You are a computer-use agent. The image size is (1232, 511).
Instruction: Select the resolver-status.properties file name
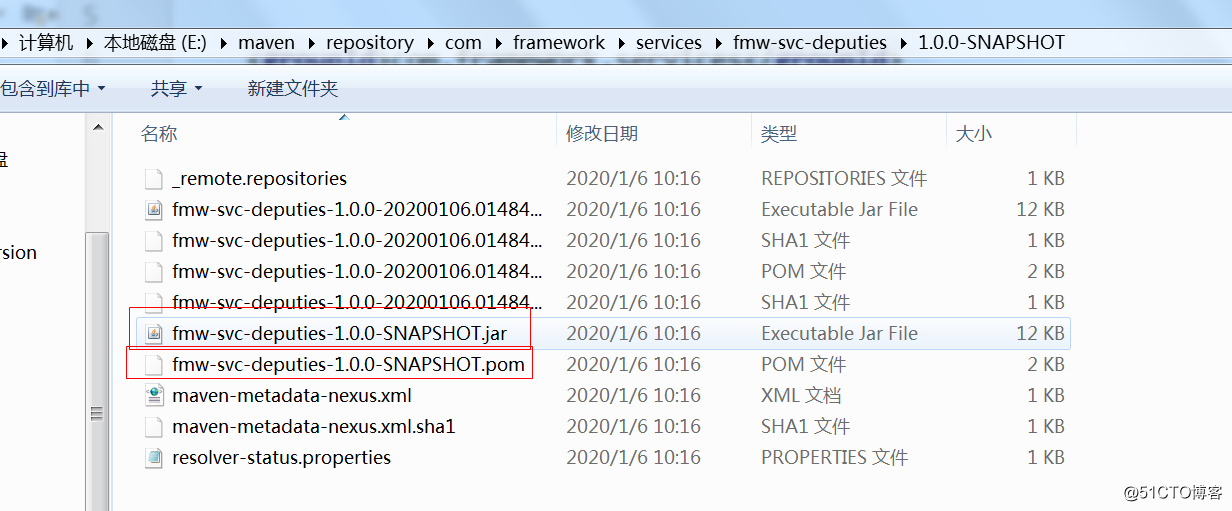click(x=281, y=458)
